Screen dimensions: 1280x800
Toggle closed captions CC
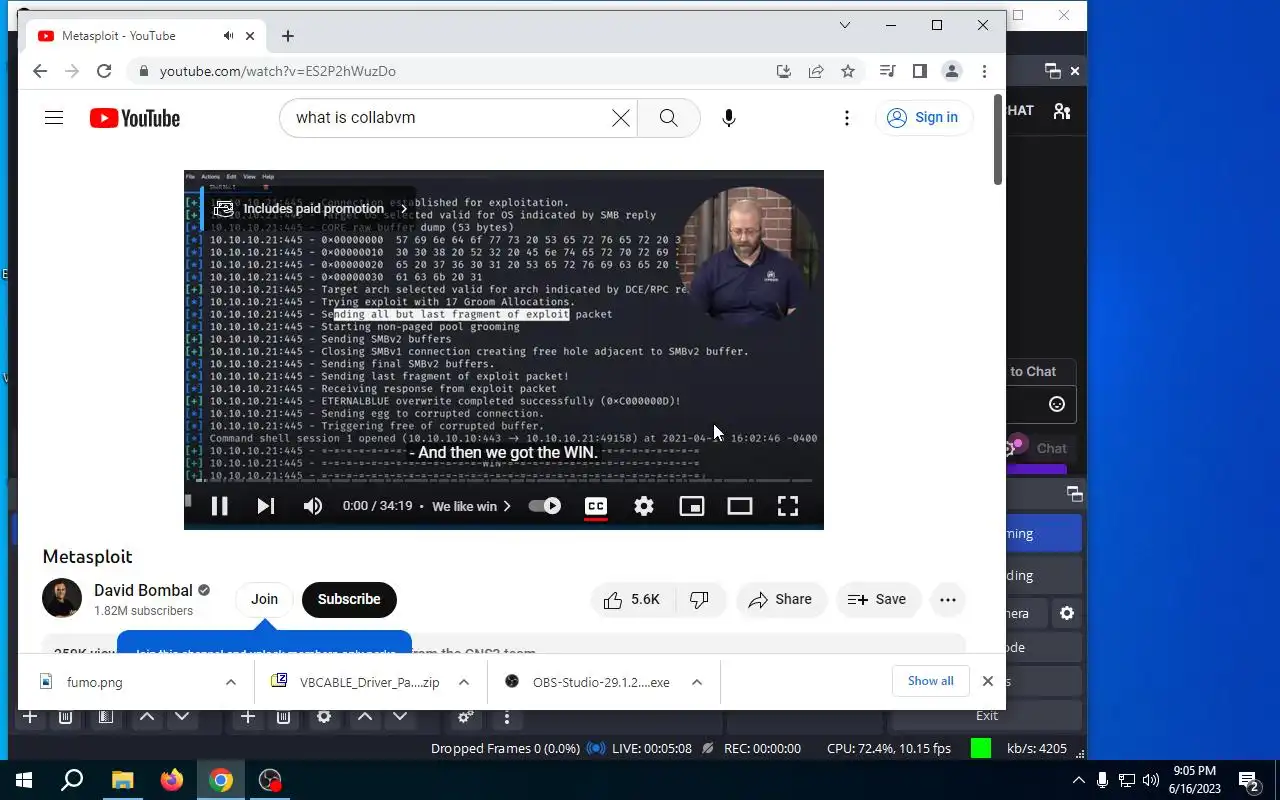pyautogui.click(x=596, y=506)
